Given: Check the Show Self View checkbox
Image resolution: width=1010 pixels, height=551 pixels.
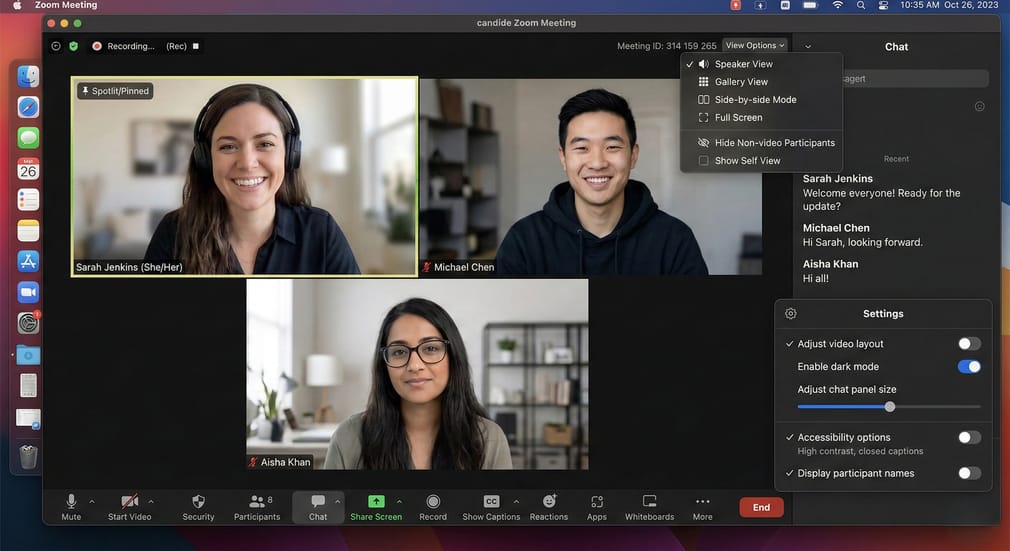Looking at the screenshot, I should click(704, 161).
